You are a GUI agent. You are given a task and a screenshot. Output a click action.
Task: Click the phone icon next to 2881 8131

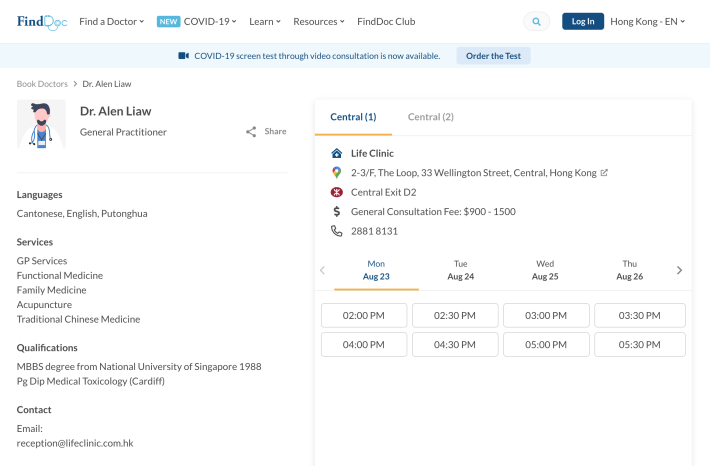(x=337, y=231)
